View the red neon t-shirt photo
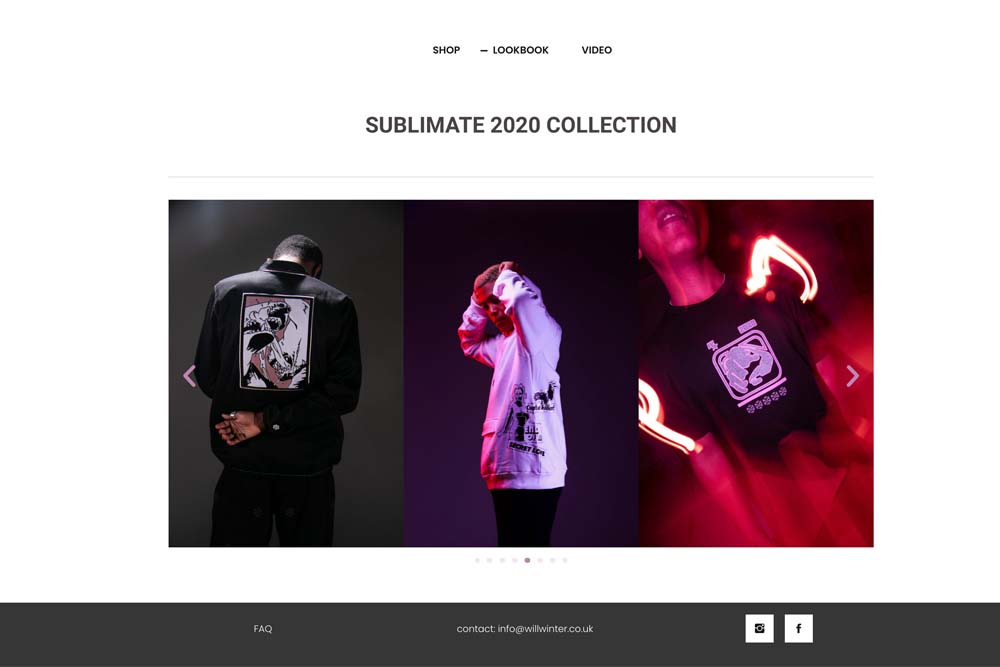Image resolution: width=1000 pixels, height=667 pixels. click(756, 373)
